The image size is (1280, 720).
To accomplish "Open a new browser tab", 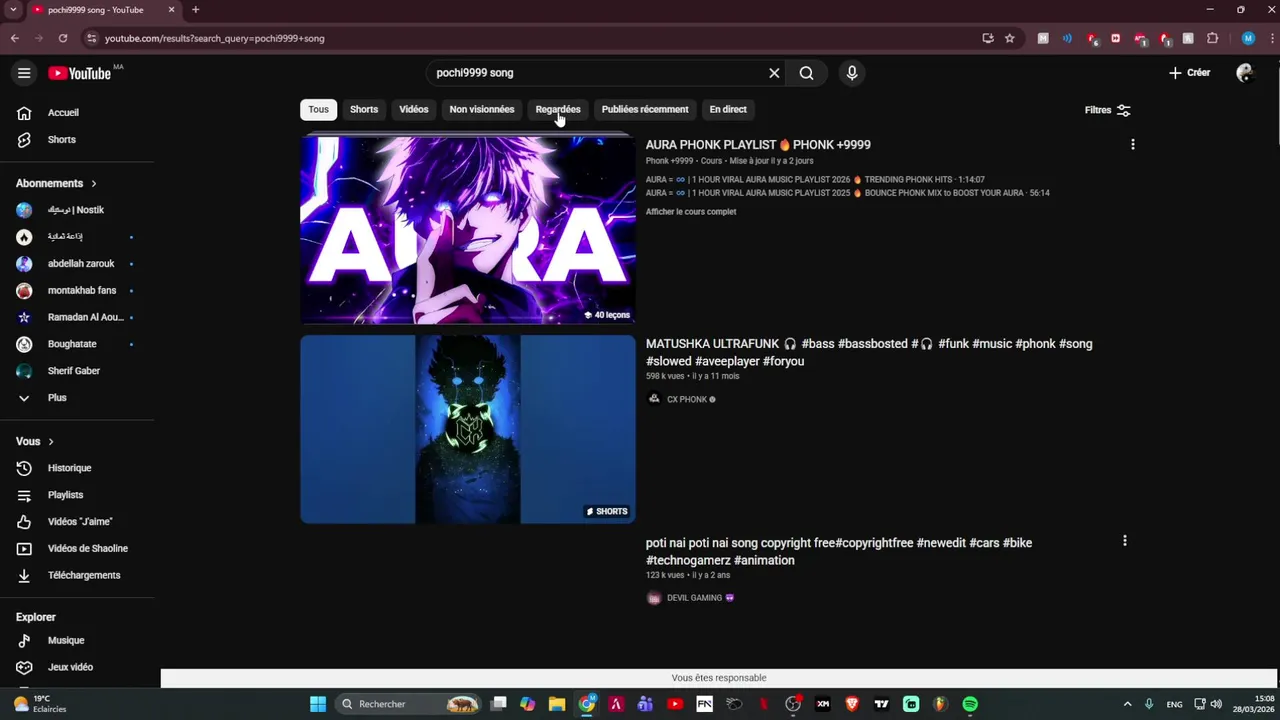I will (x=195, y=10).
